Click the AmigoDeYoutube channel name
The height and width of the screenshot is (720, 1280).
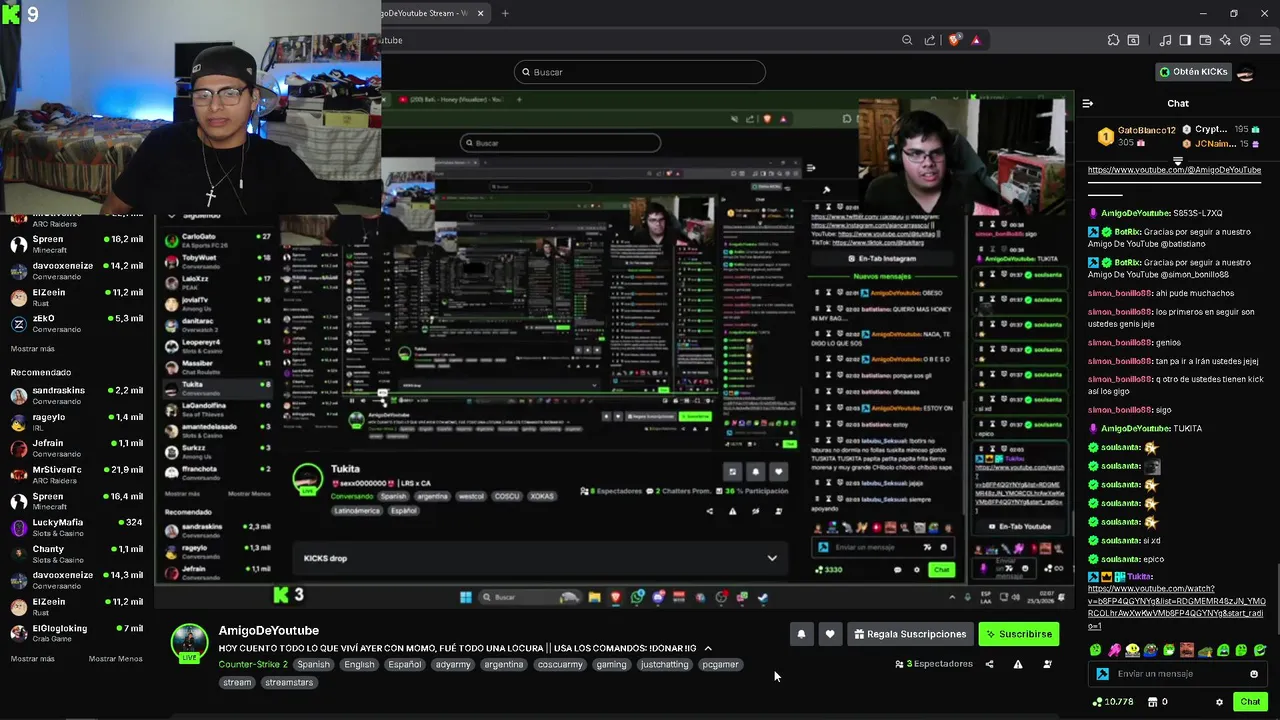(x=269, y=631)
